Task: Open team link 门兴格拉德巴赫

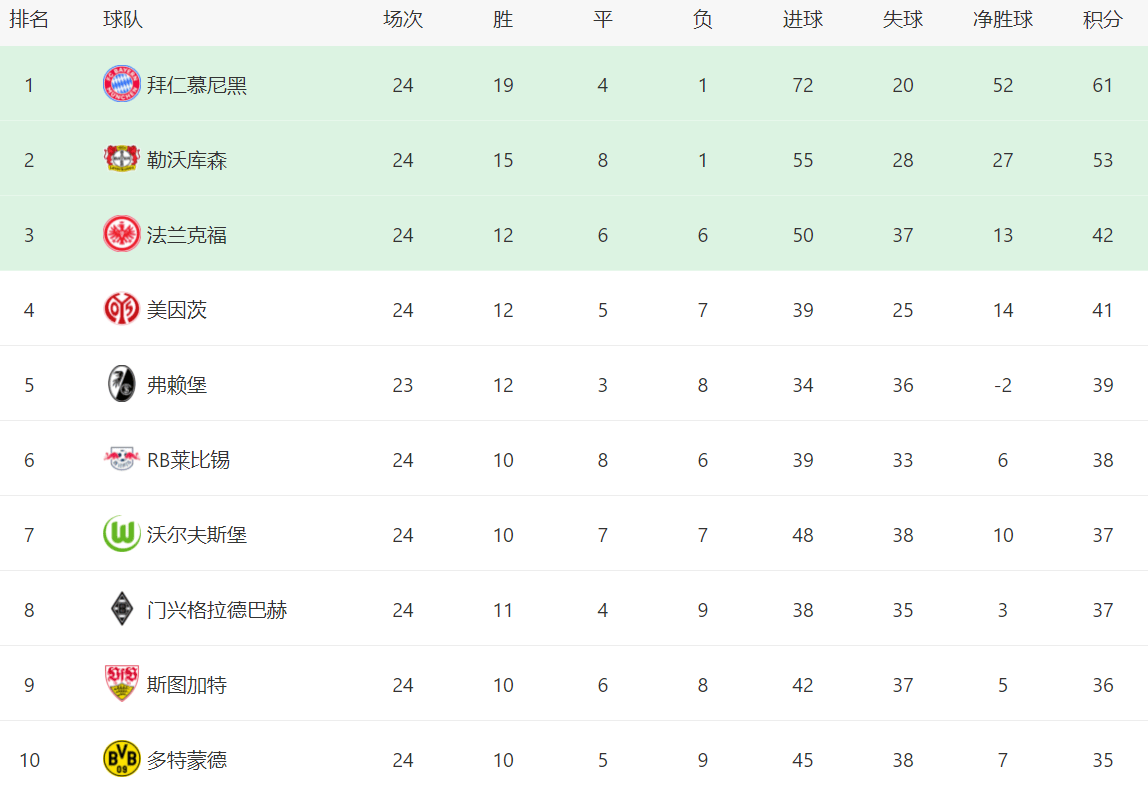Action: tap(217, 610)
